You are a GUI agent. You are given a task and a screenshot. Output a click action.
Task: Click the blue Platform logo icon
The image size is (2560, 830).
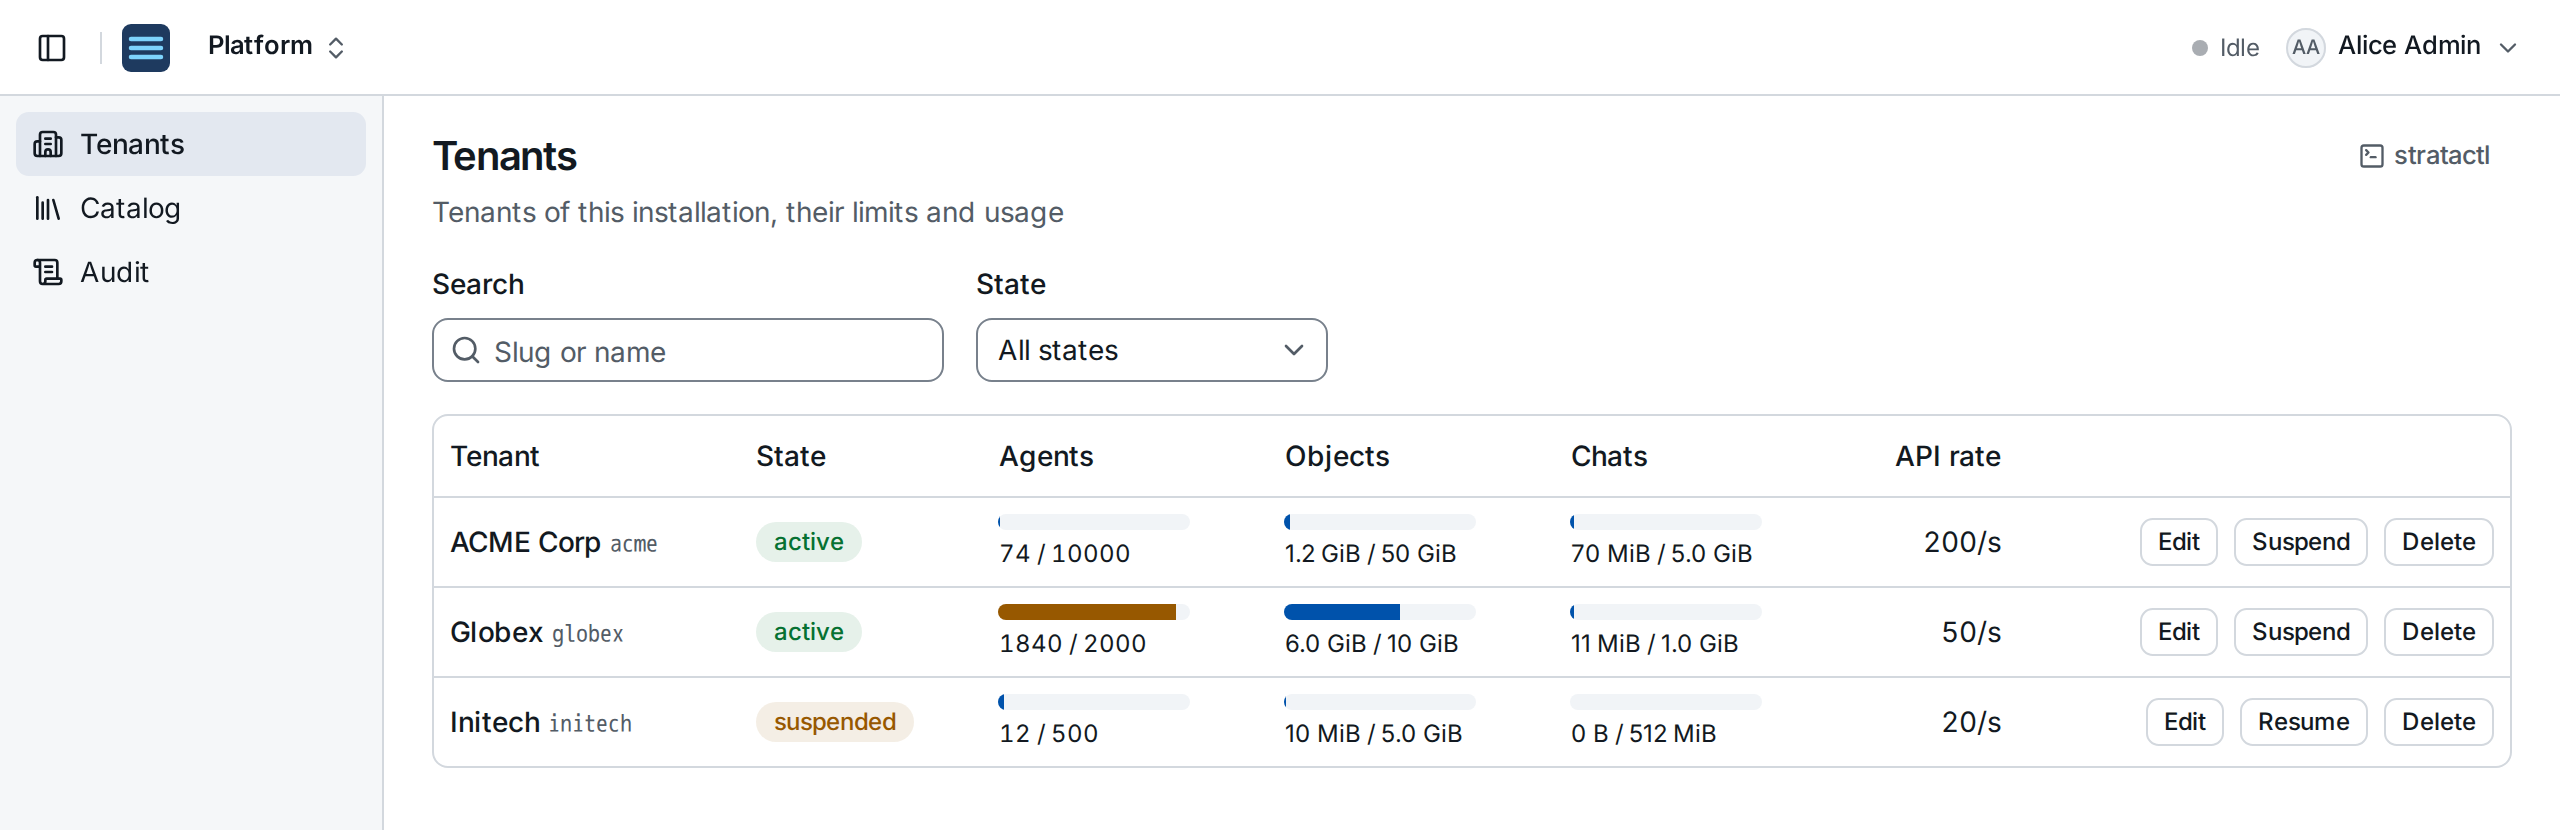point(146,47)
